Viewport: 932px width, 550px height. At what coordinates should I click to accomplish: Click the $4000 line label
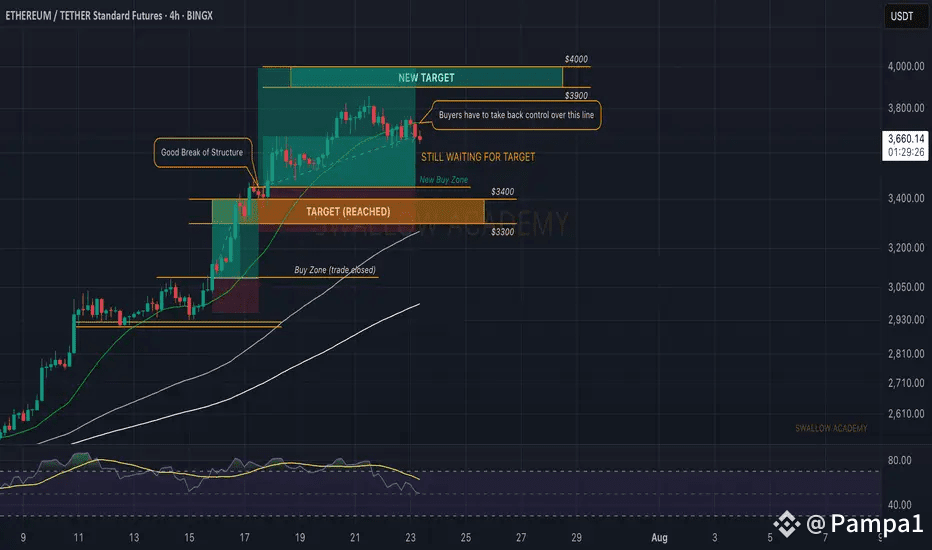576,59
